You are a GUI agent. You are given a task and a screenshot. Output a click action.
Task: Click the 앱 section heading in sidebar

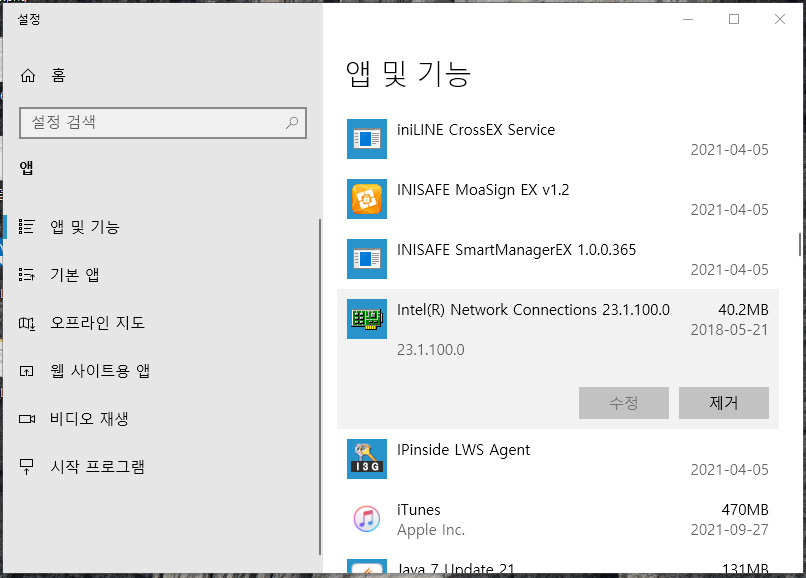pyautogui.click(x=27, y=168)
